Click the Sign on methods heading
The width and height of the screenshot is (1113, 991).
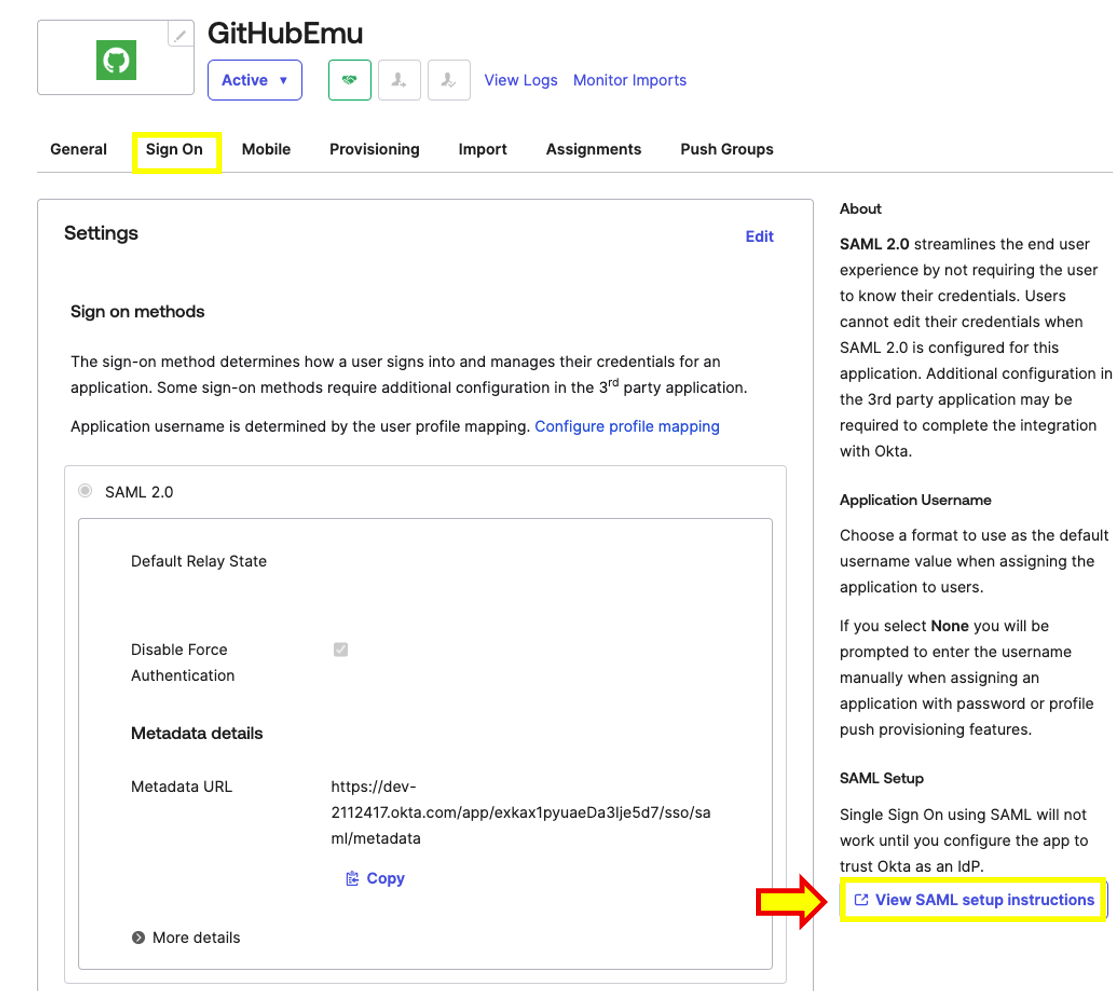click(137, 312)
